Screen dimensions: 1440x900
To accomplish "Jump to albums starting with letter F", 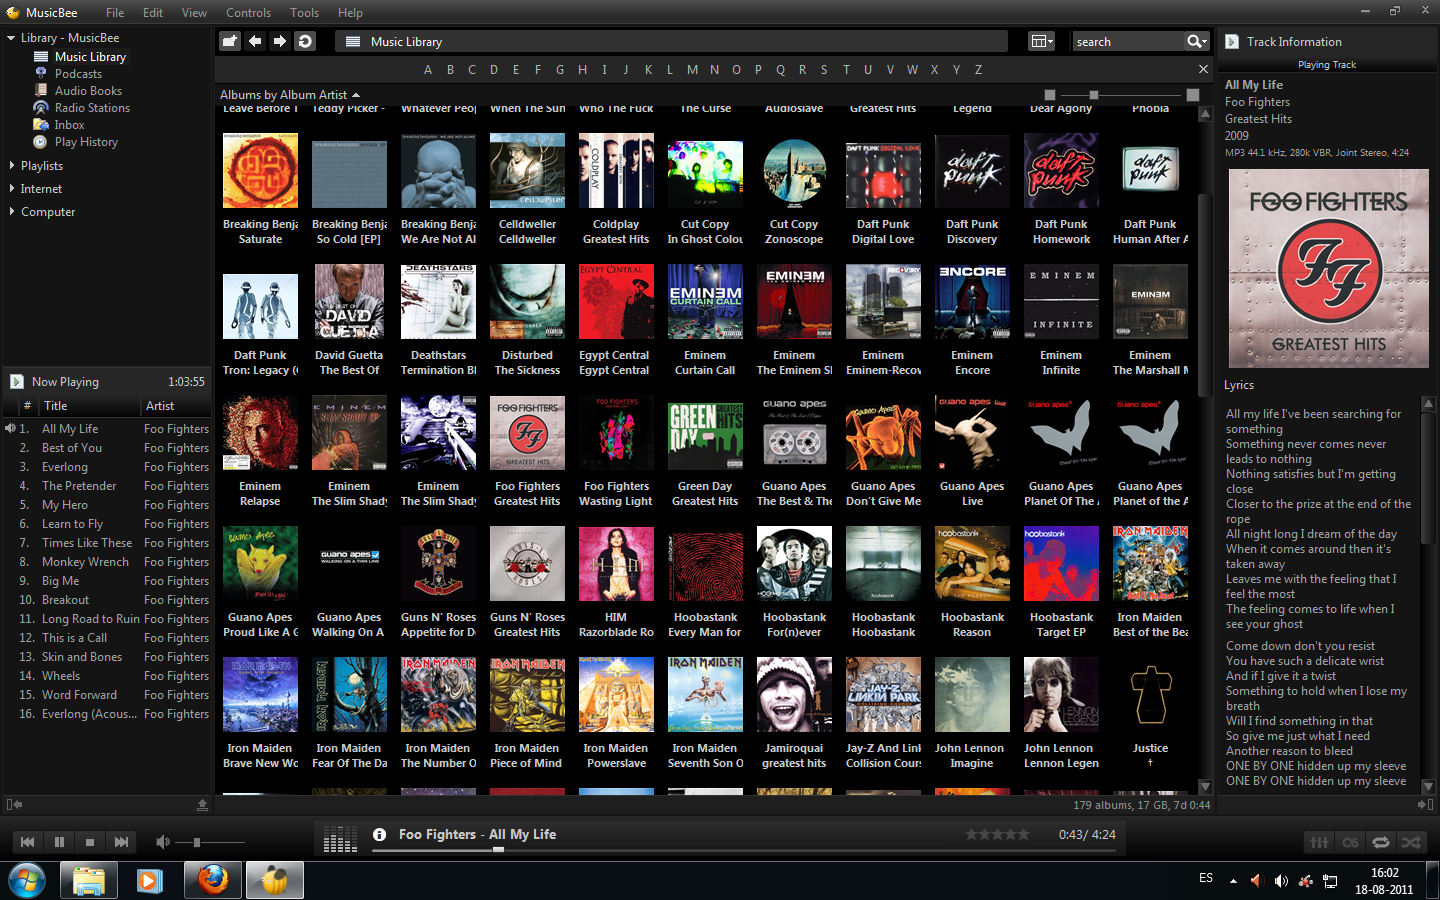I will click(x=537, y=69).
